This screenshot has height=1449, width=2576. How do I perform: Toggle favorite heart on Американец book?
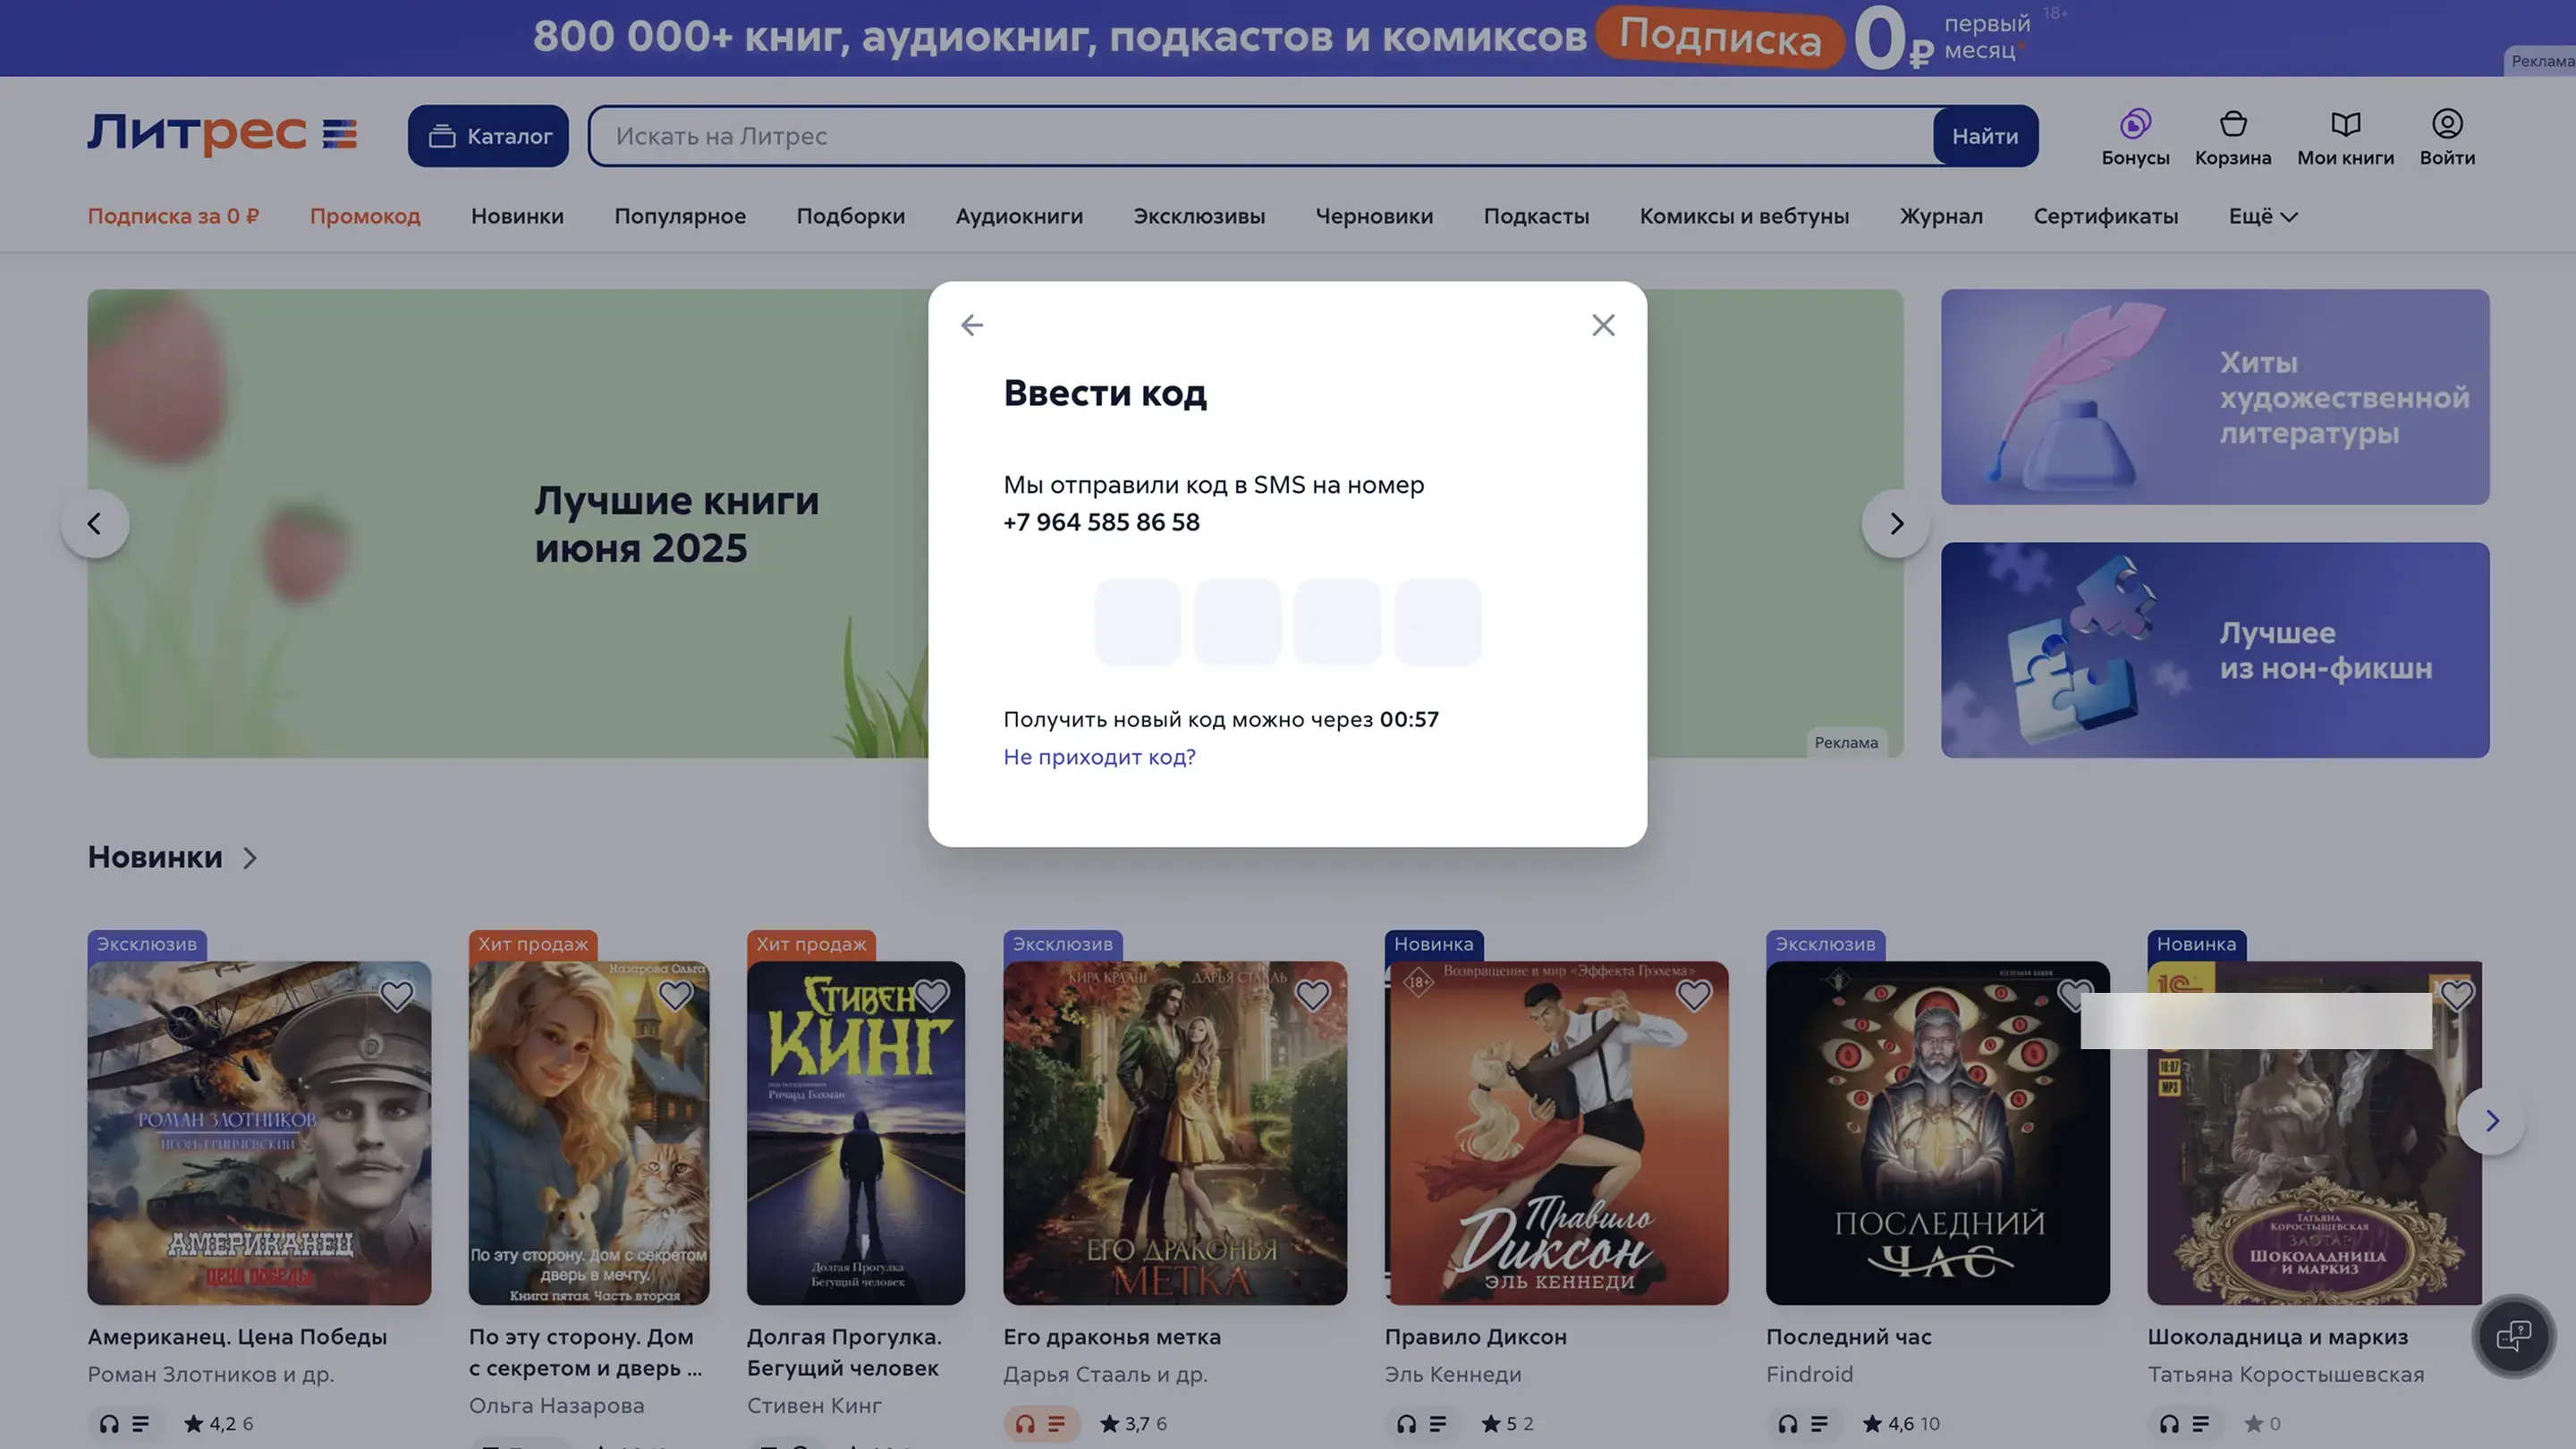[x=396, y=995]
